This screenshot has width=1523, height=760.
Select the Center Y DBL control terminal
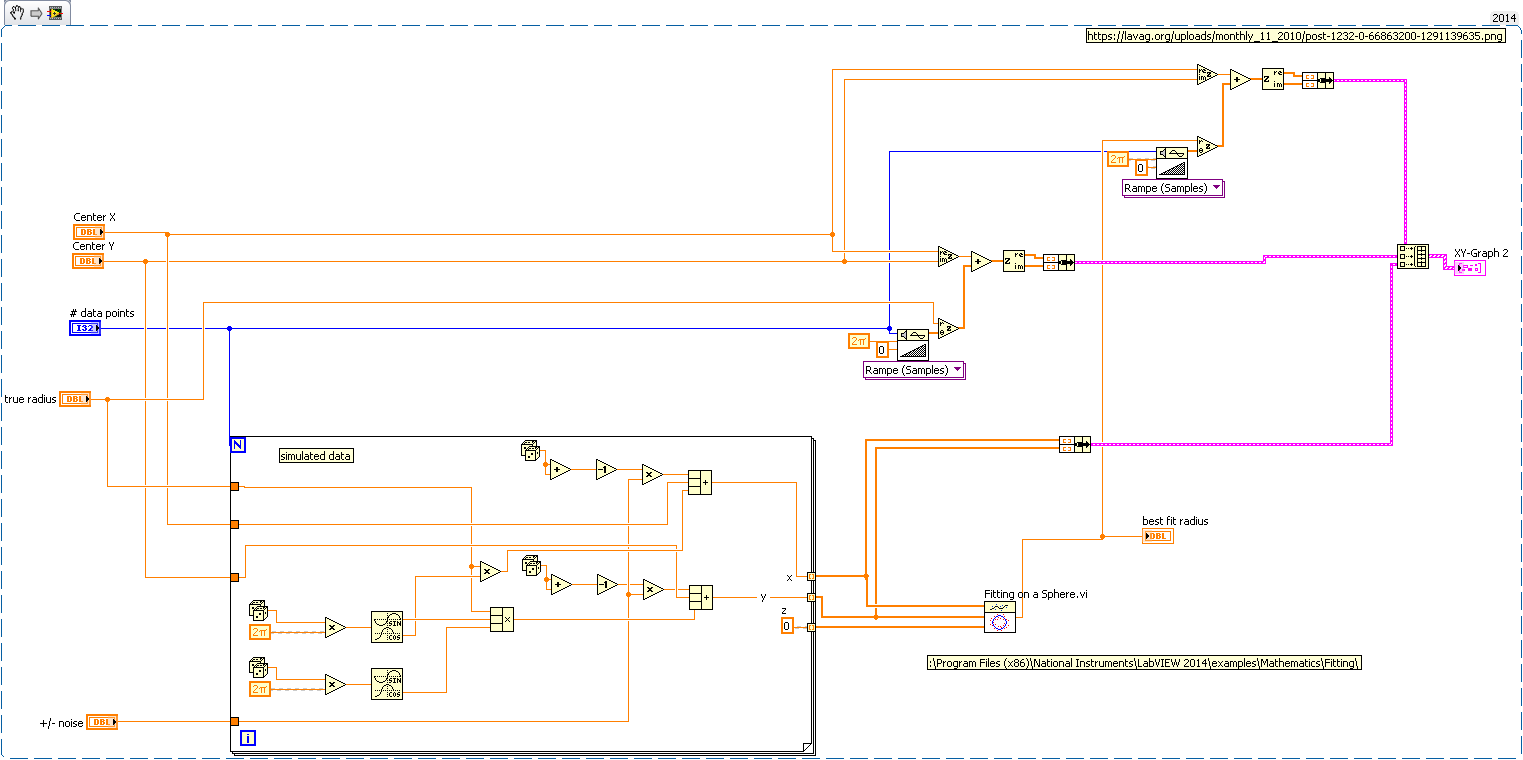pos(89,261)
